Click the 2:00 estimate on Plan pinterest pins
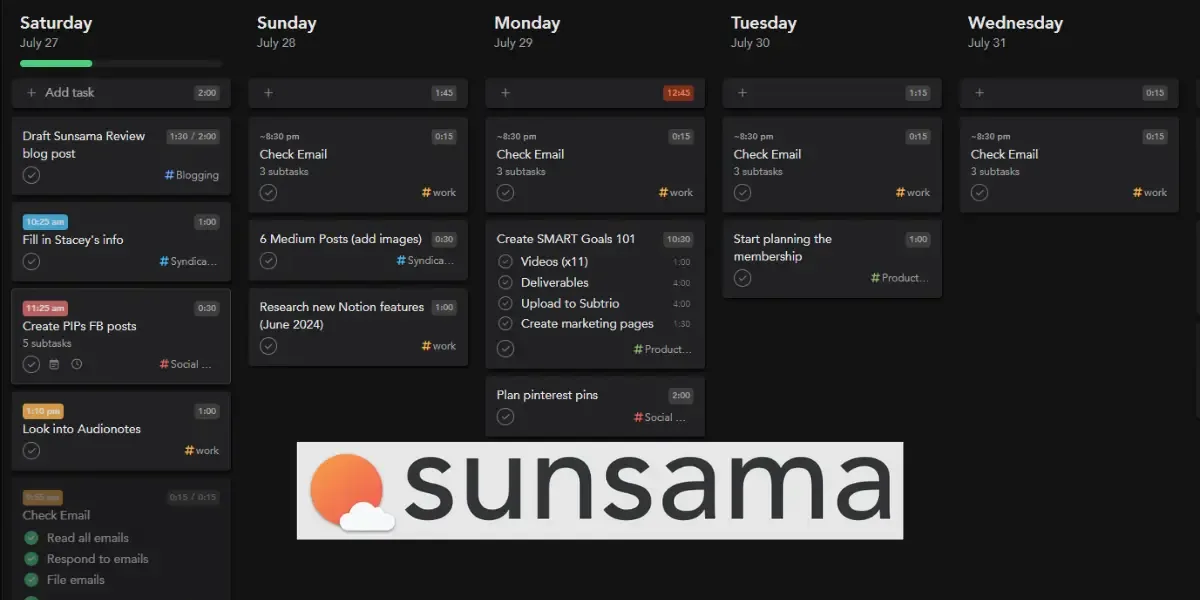Screen dimensions: 1200x600 681,395
